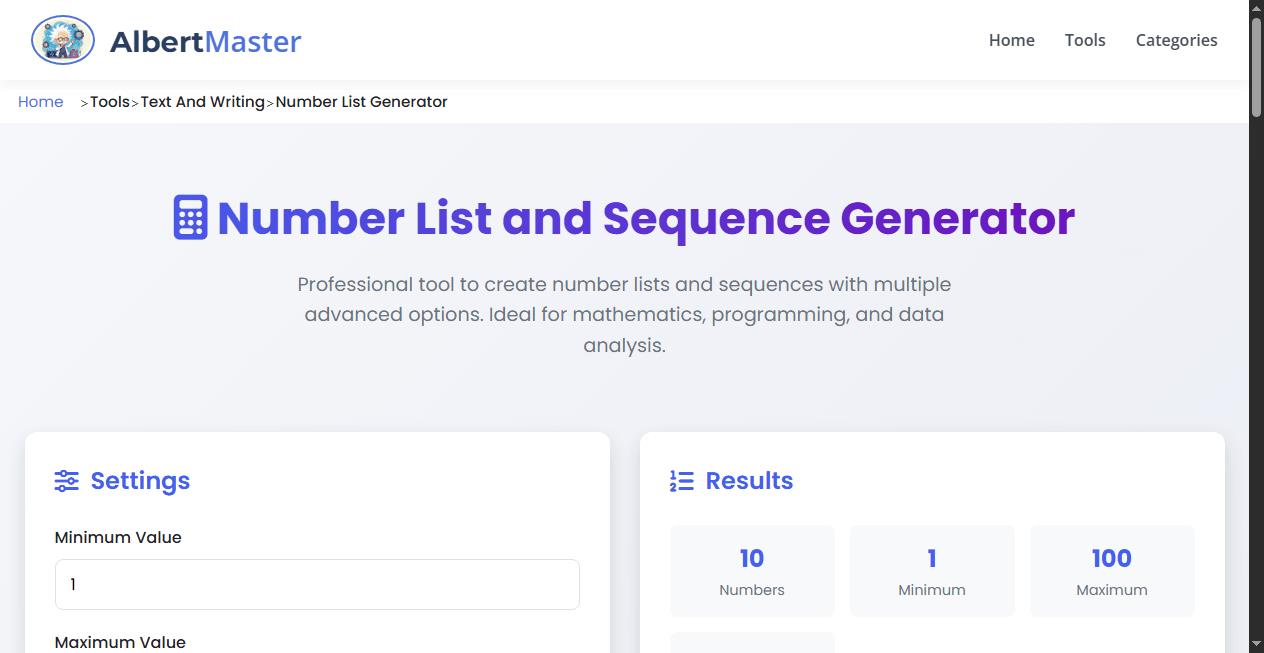Open the Categories menu in the navigation bar
The image size is (1264, 653).
1176,40
